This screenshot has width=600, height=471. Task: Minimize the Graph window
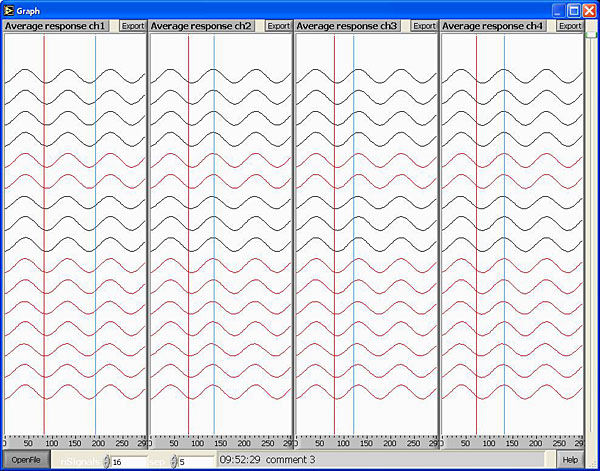[558, 11]
